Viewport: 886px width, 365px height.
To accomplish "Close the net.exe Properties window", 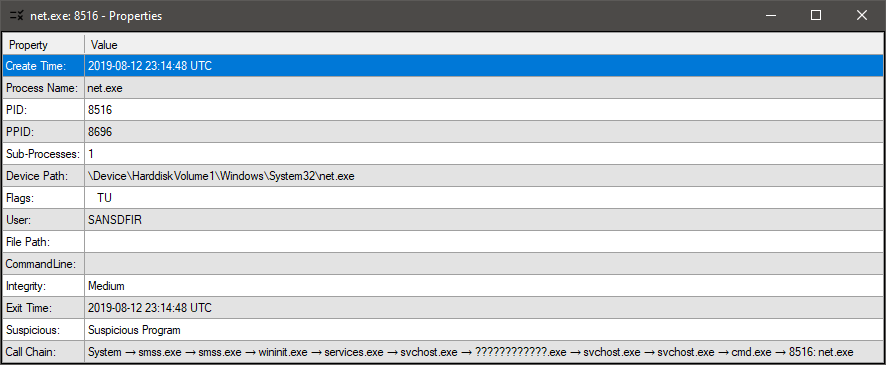I will tap(861, 16).
